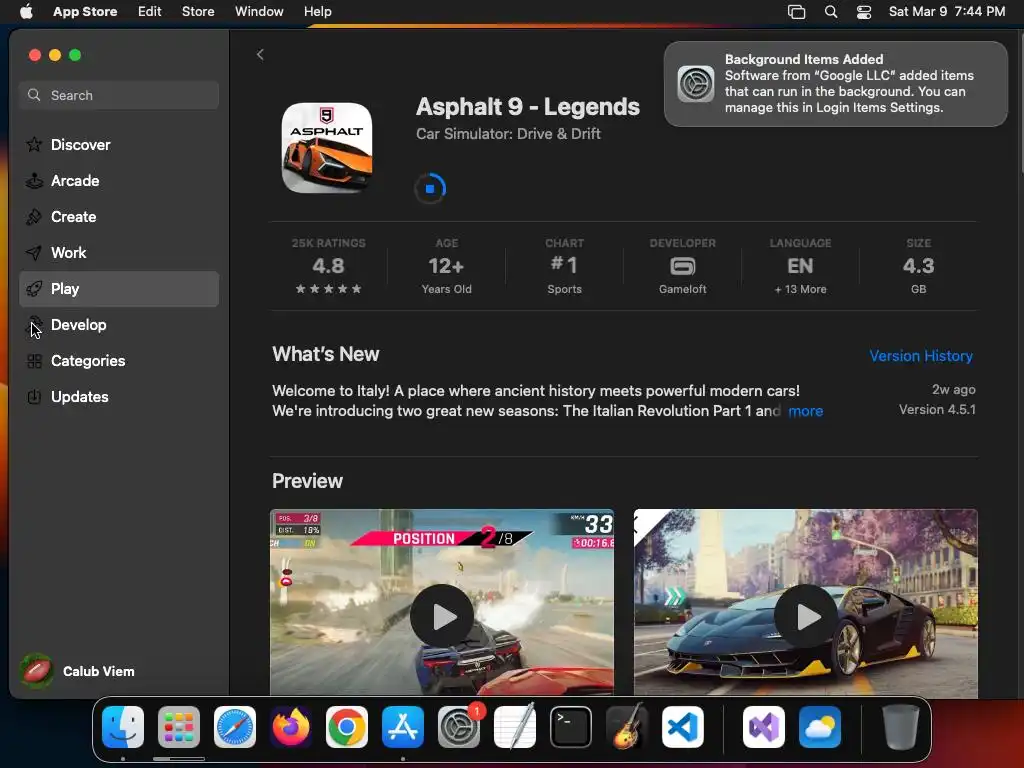Click the date and time in menu bar
Viewport: 1024px width, 768px height.
[947, 12]
